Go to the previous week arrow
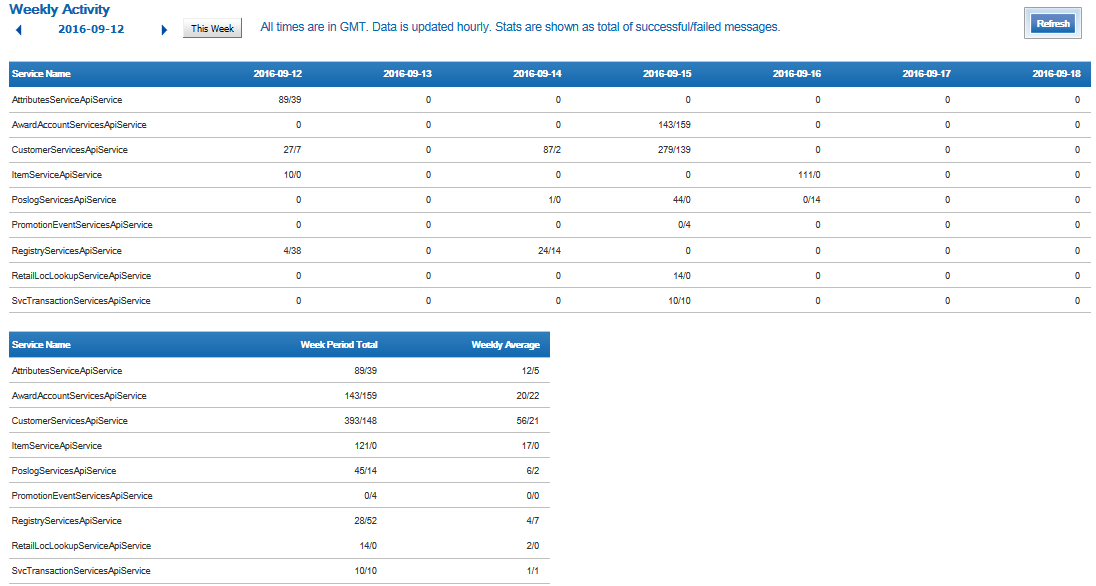This screenshot has width=1096, height=586. (x=19, y=30)
